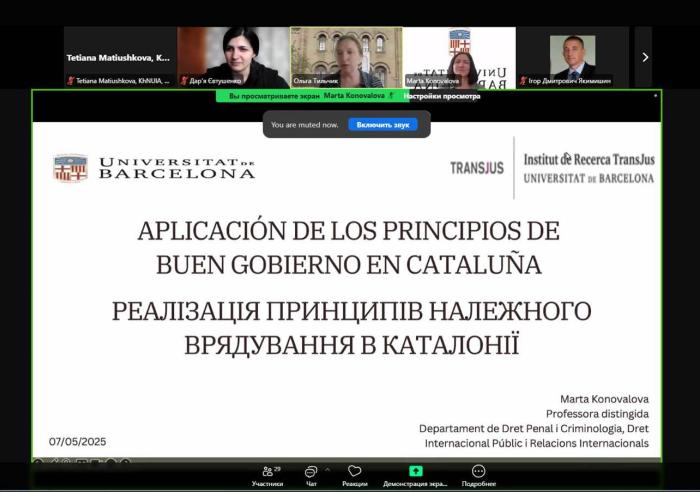Screen dimensions: 700x492
Task: Show next participants with right arrow
Action: (645, 57)
